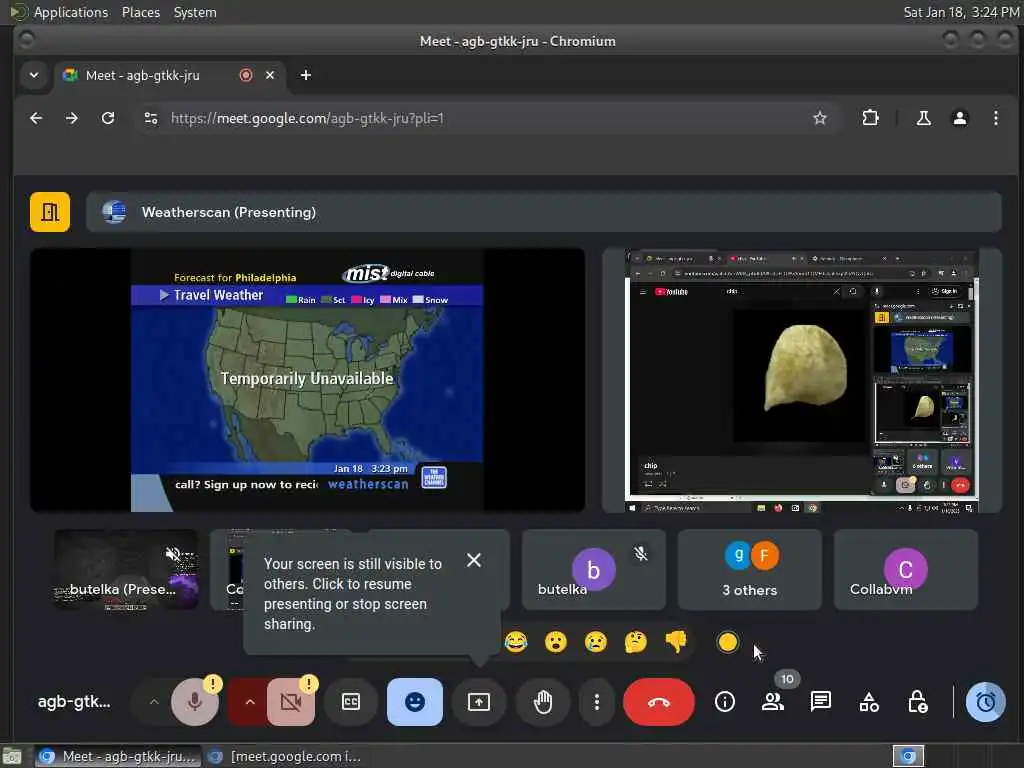Open meeting details info icon
Image resolution: width=1024 pixels, height=768 pixels.
724,702
